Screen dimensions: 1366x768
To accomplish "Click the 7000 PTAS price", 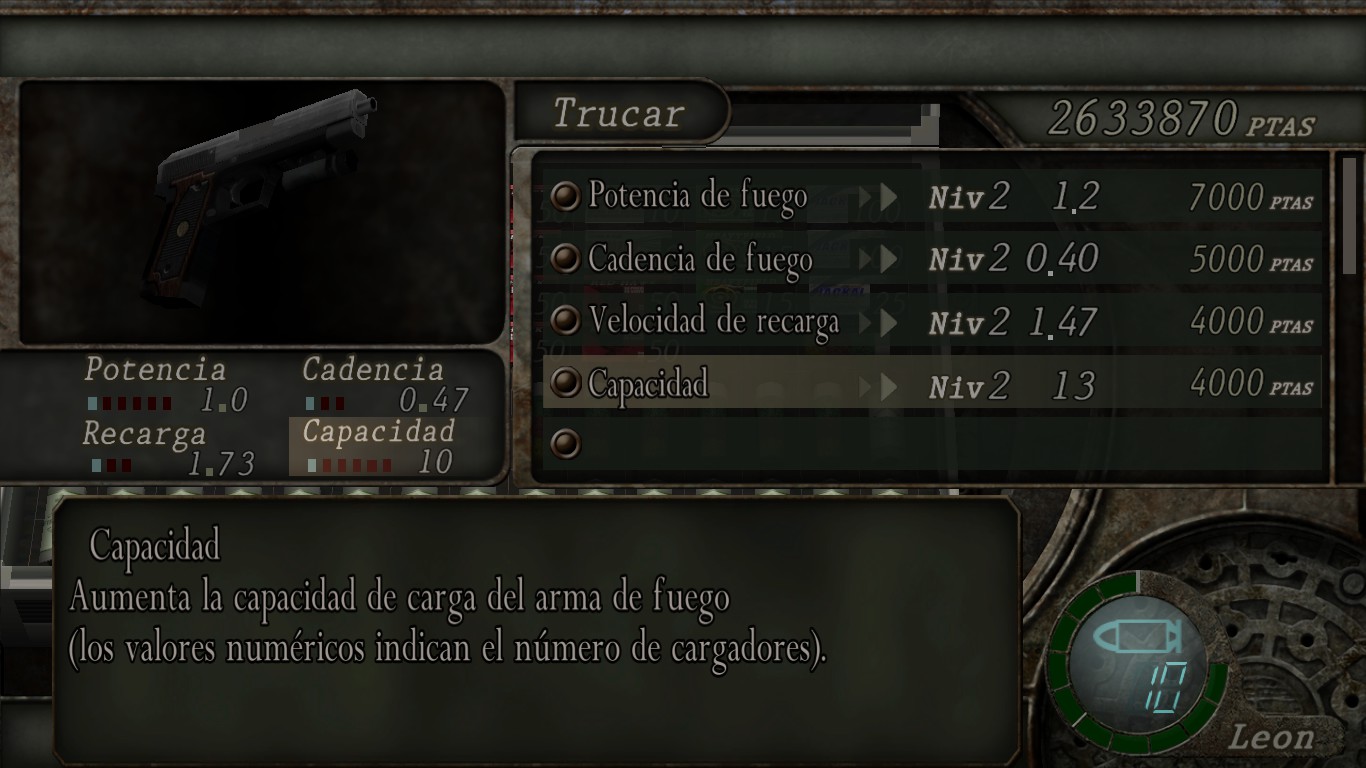I will tap(1250, 198).
